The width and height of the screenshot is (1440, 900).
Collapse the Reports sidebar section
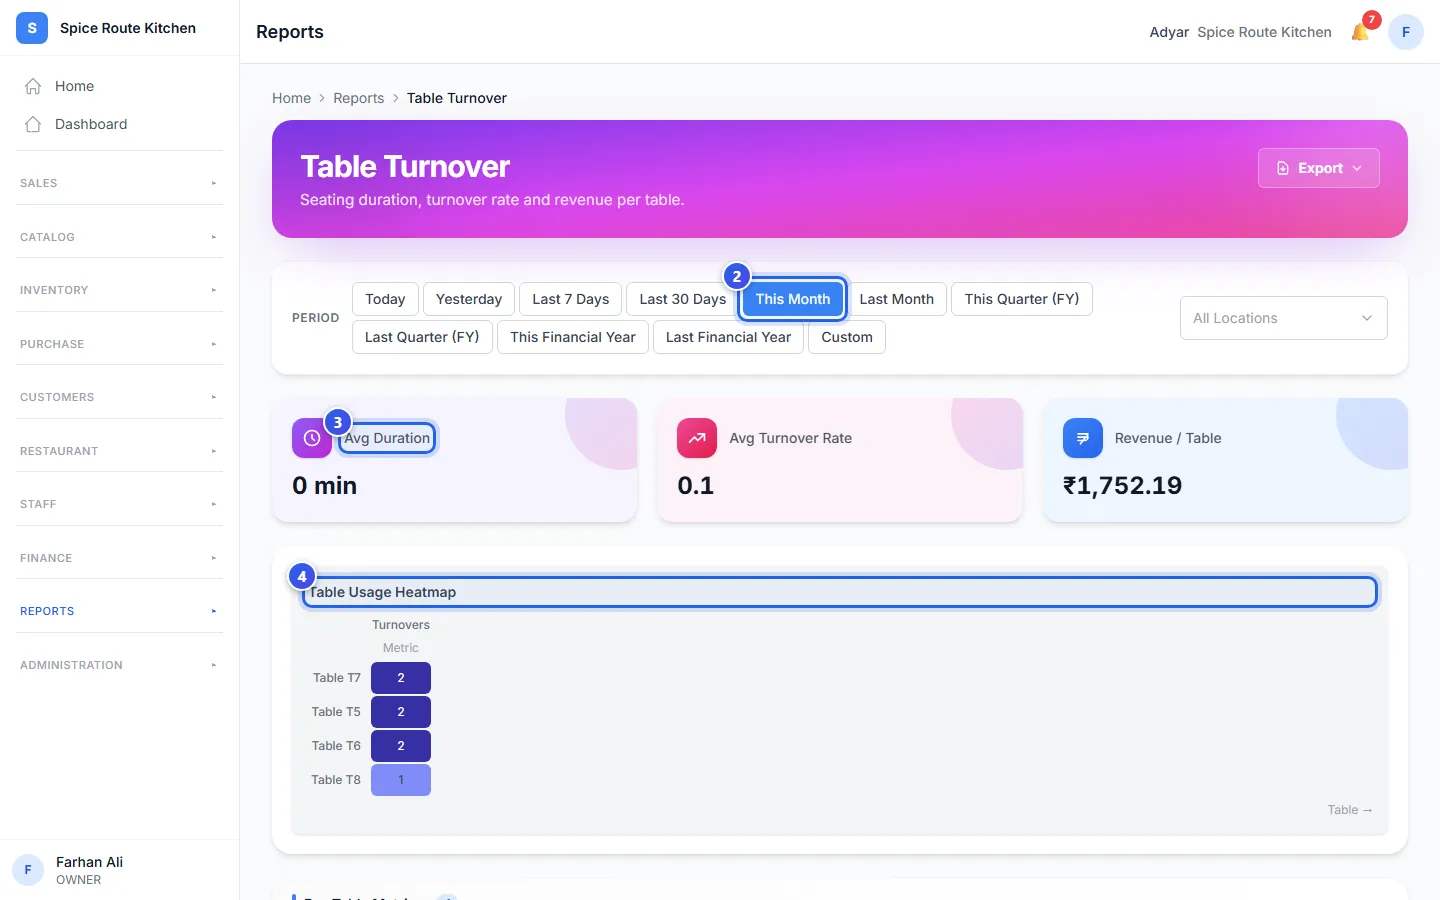click(x=119, y=611)
